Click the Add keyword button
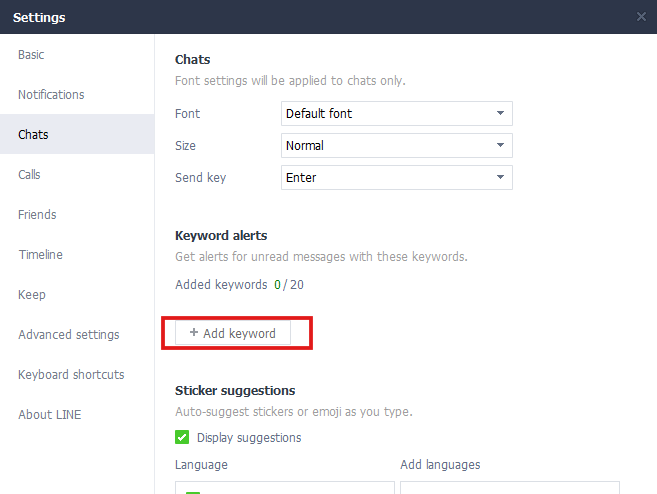Image resolution: width=657 pixels, height=494 pixels. [x=233, y=333]
